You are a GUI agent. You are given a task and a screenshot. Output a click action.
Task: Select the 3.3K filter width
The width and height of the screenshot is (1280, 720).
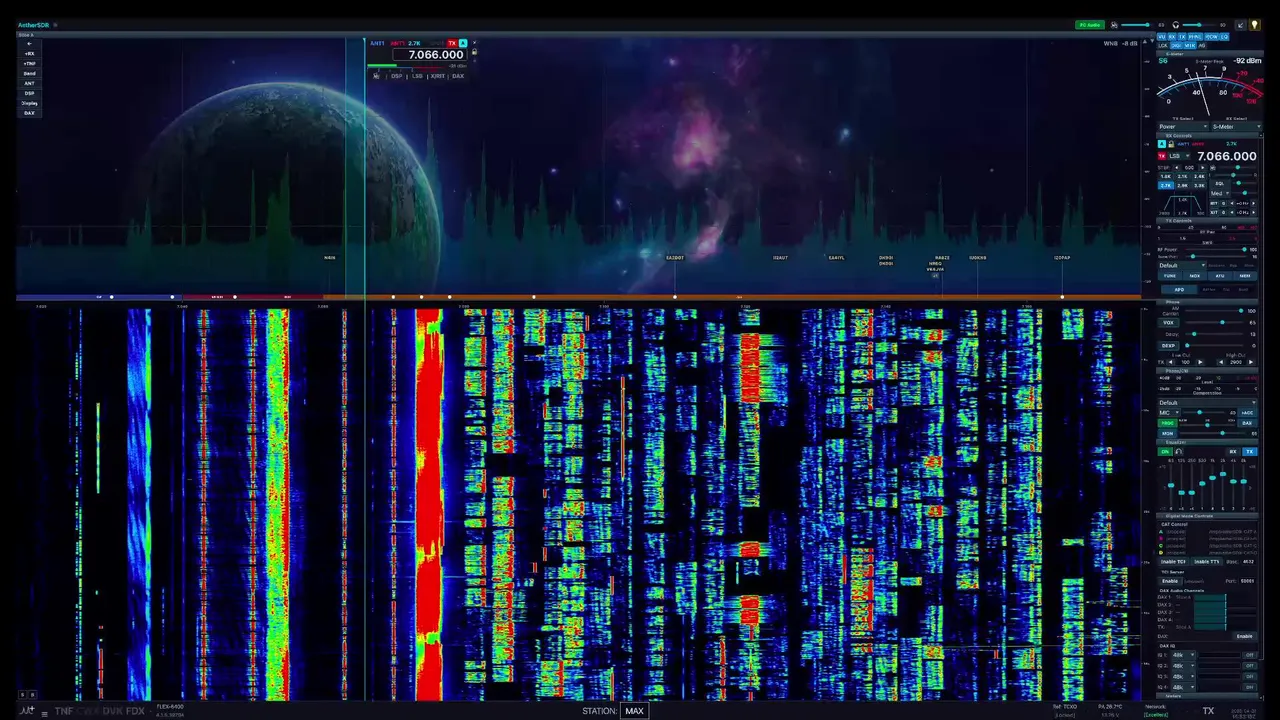click(x=1199, y=185)
